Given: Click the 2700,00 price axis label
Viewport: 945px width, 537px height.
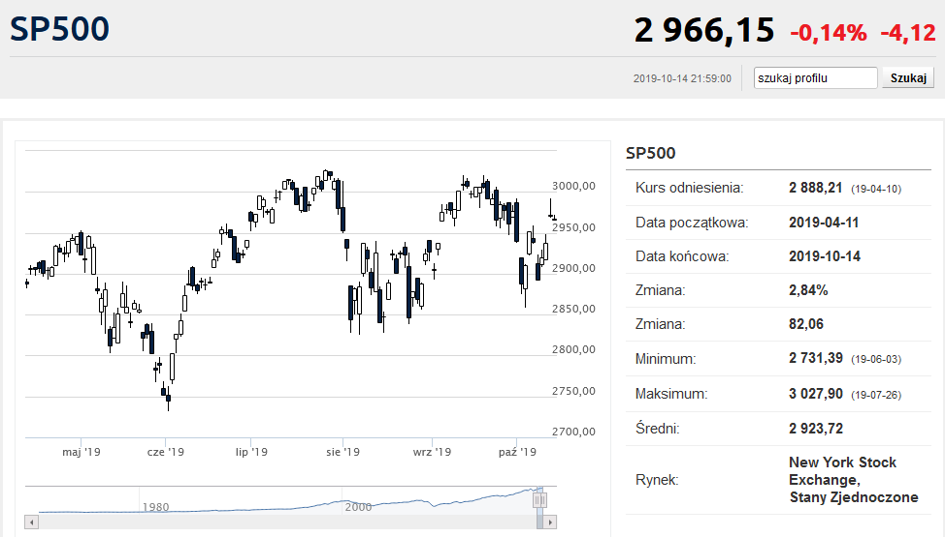Looking at the screenshot, I should 574,432.
